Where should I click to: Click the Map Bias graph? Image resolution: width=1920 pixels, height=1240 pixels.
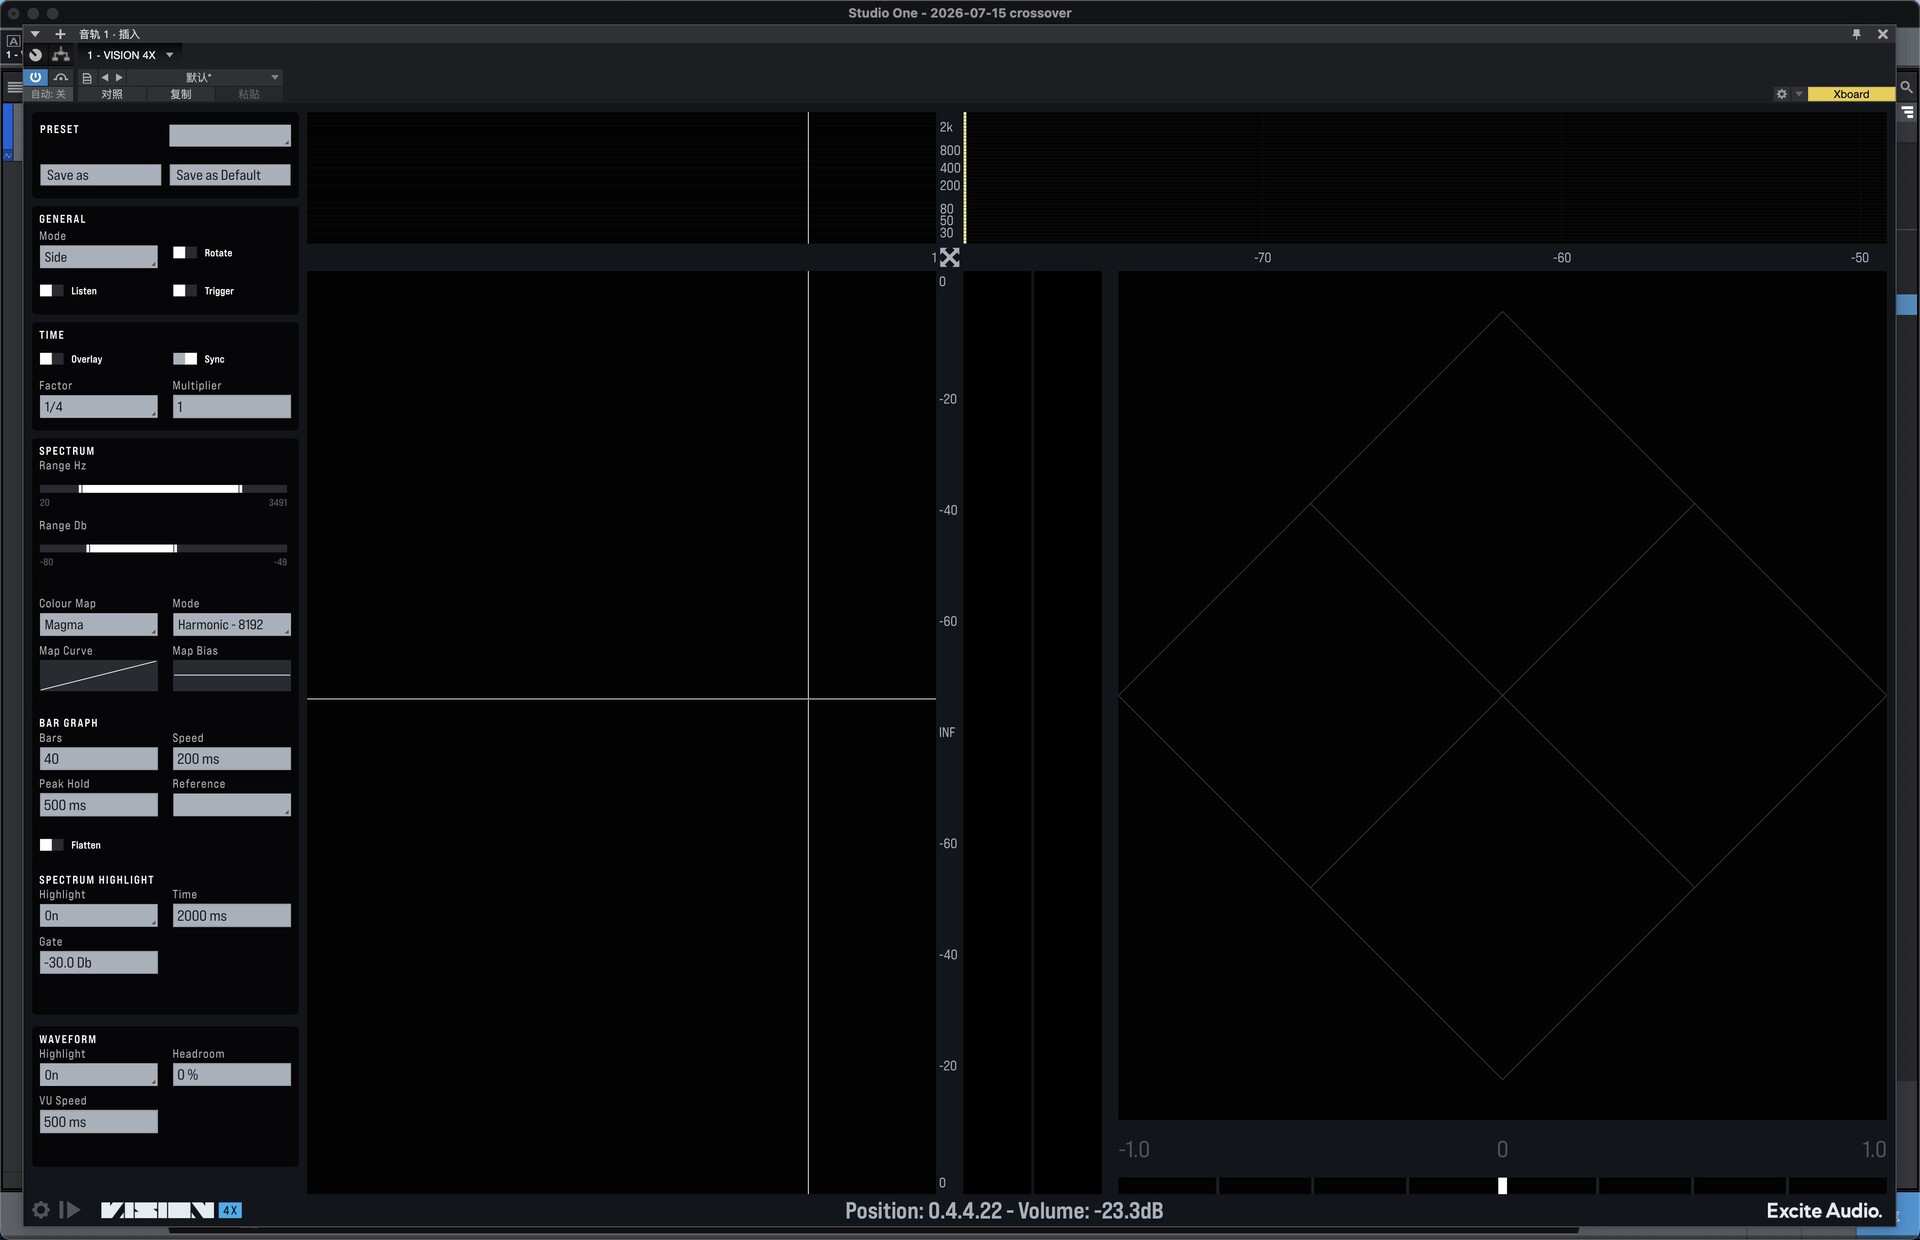(x=231, y=675)
